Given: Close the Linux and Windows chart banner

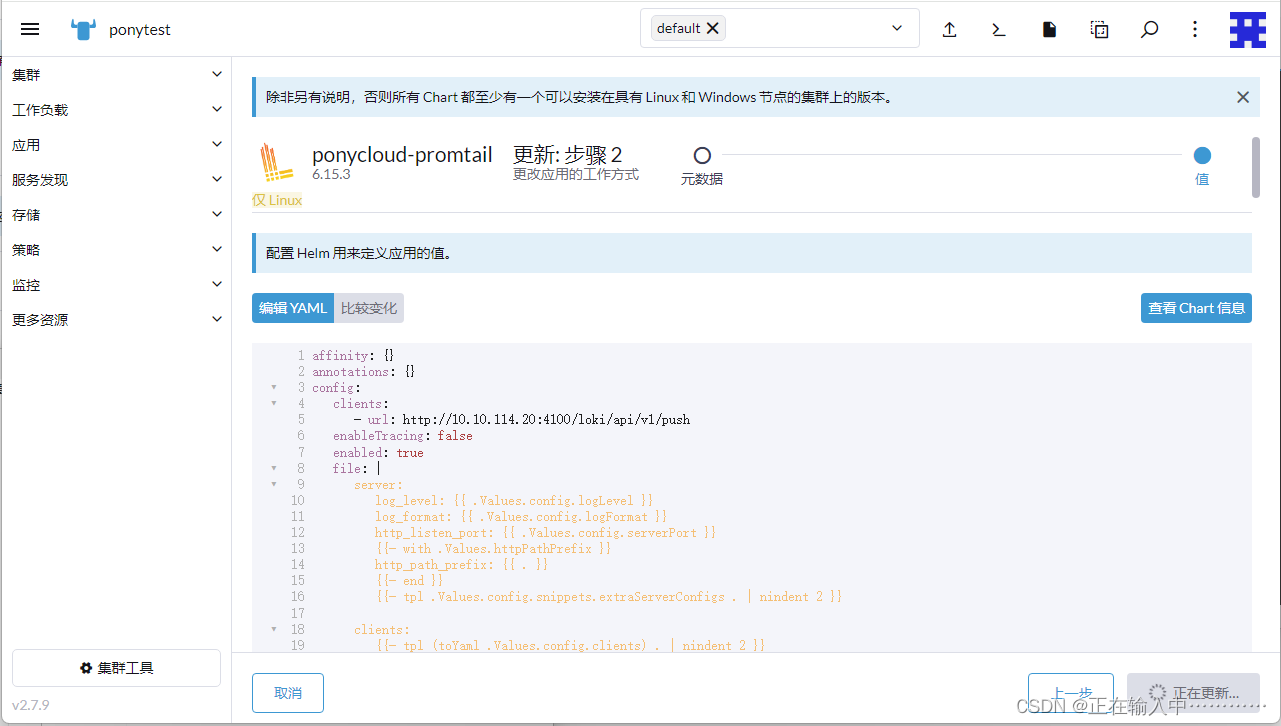Looking at the screenshot, I should coord(1243,97).
